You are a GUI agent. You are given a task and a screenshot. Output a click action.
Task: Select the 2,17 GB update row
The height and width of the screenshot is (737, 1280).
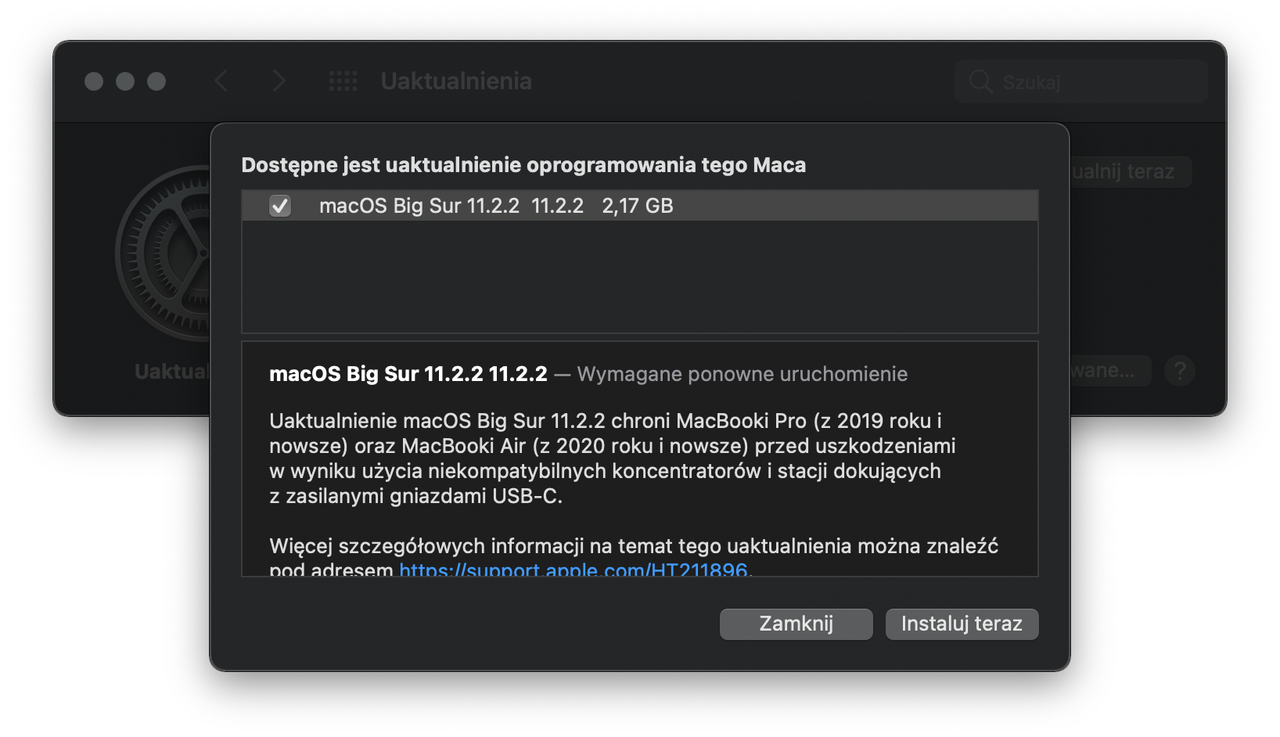point(640,206)
